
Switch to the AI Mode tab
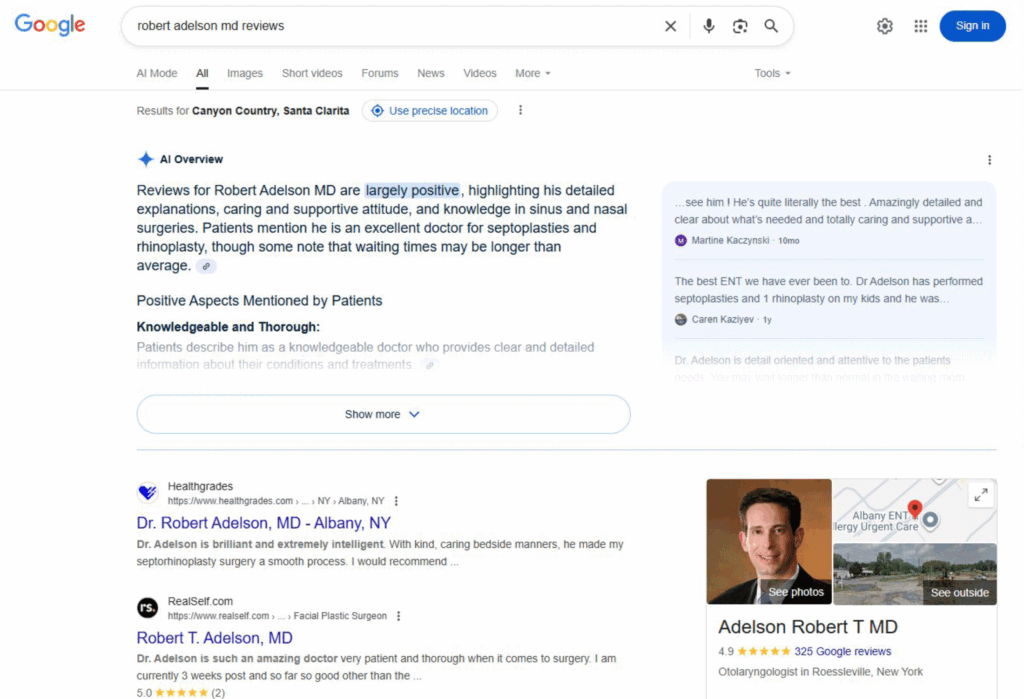pos(157,73)
